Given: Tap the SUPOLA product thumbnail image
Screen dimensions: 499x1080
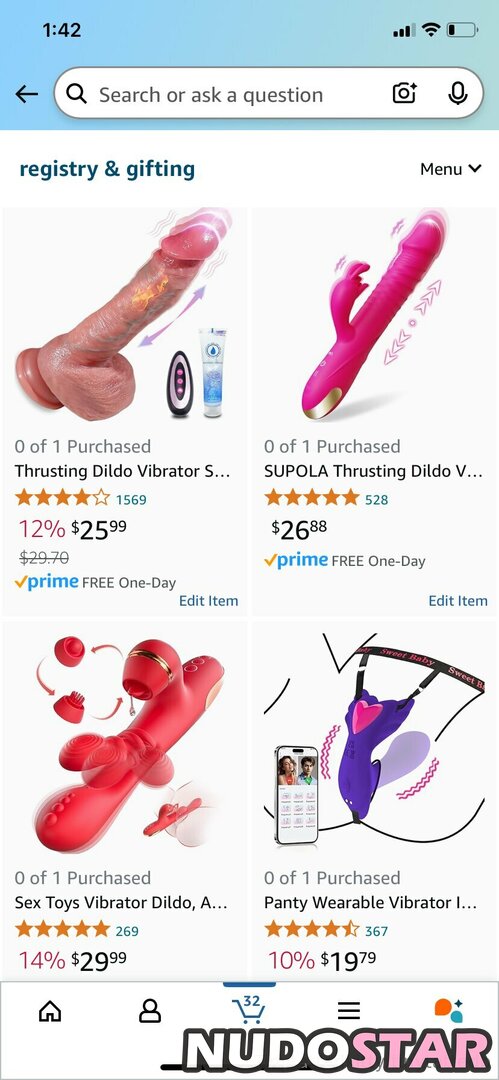Looking at the screenshot, I should point(374,313).
